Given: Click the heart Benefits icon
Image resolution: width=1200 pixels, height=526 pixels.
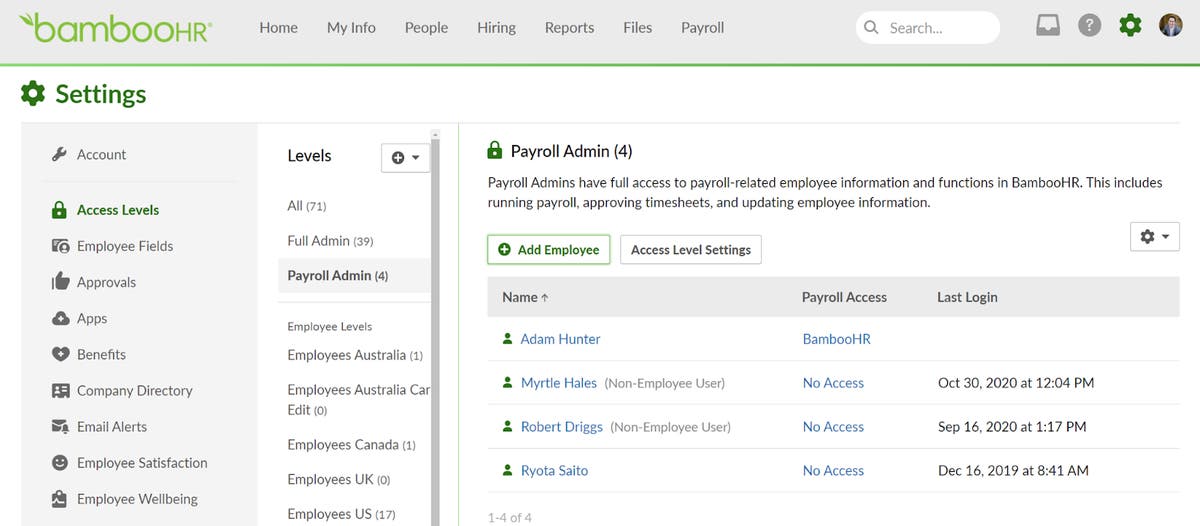Looking at the screenshot, I should point(60,354).
